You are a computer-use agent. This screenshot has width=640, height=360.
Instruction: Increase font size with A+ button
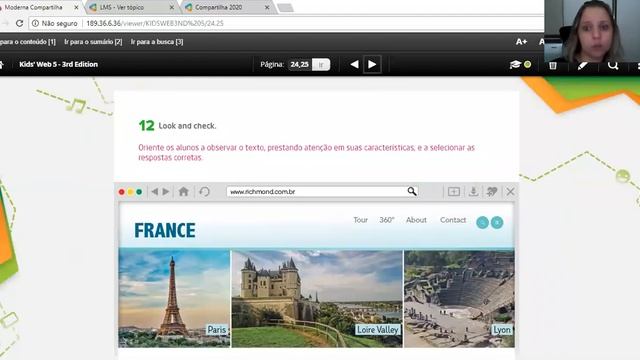click(521, 42)
